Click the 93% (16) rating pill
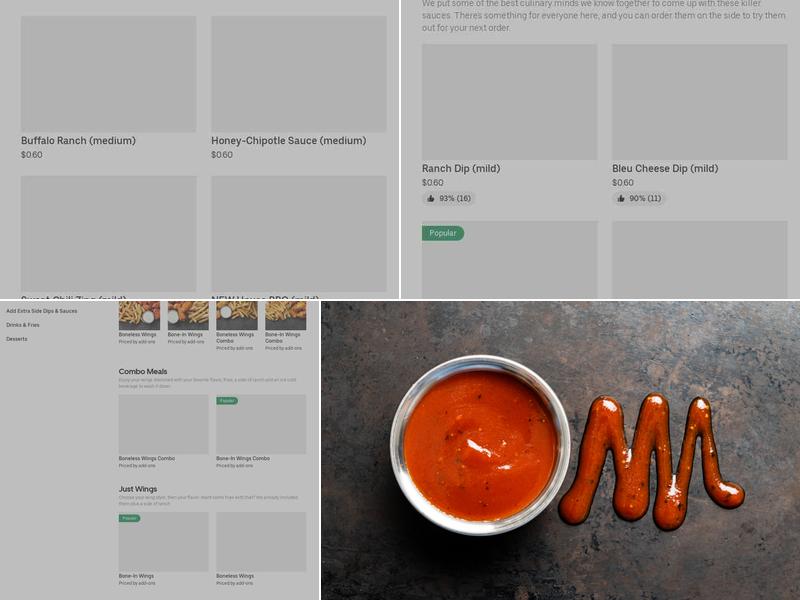 [449, 198]
